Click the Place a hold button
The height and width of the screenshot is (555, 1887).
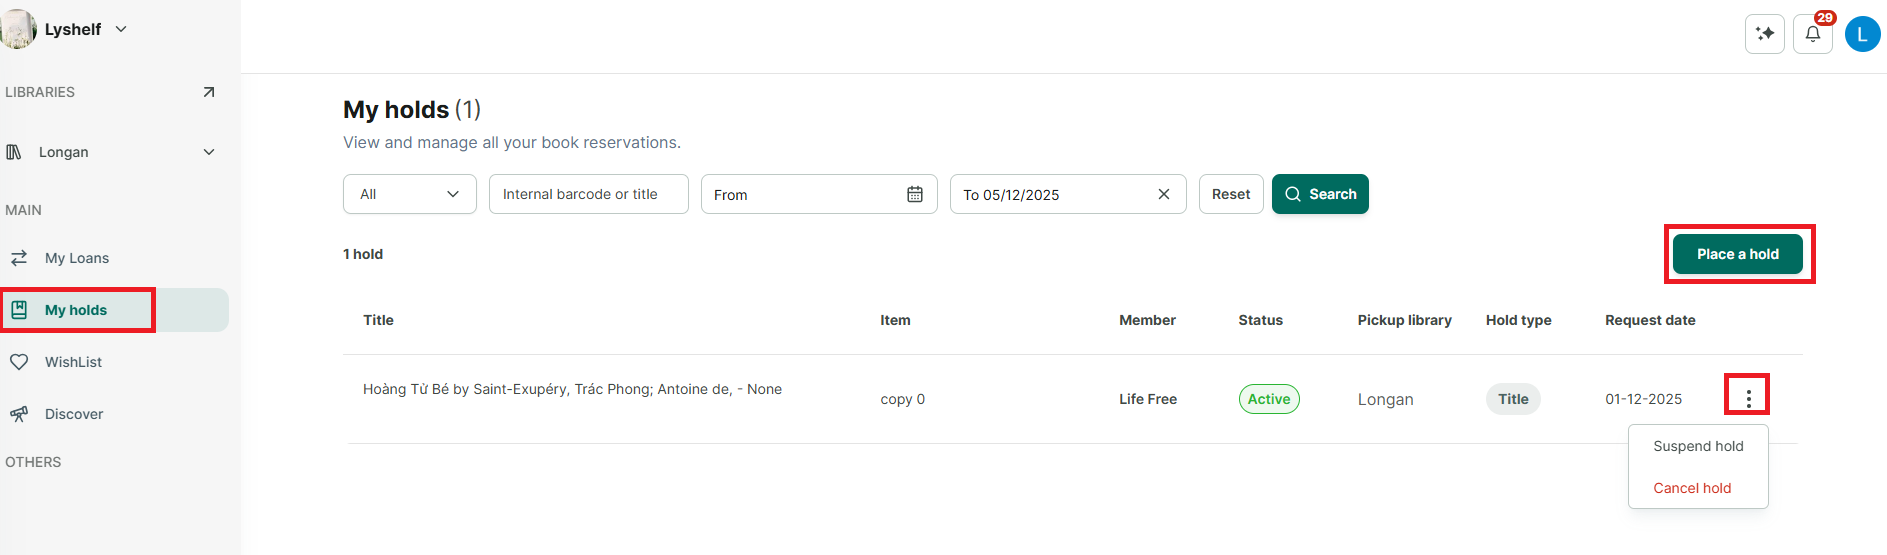coord(1738,254)
